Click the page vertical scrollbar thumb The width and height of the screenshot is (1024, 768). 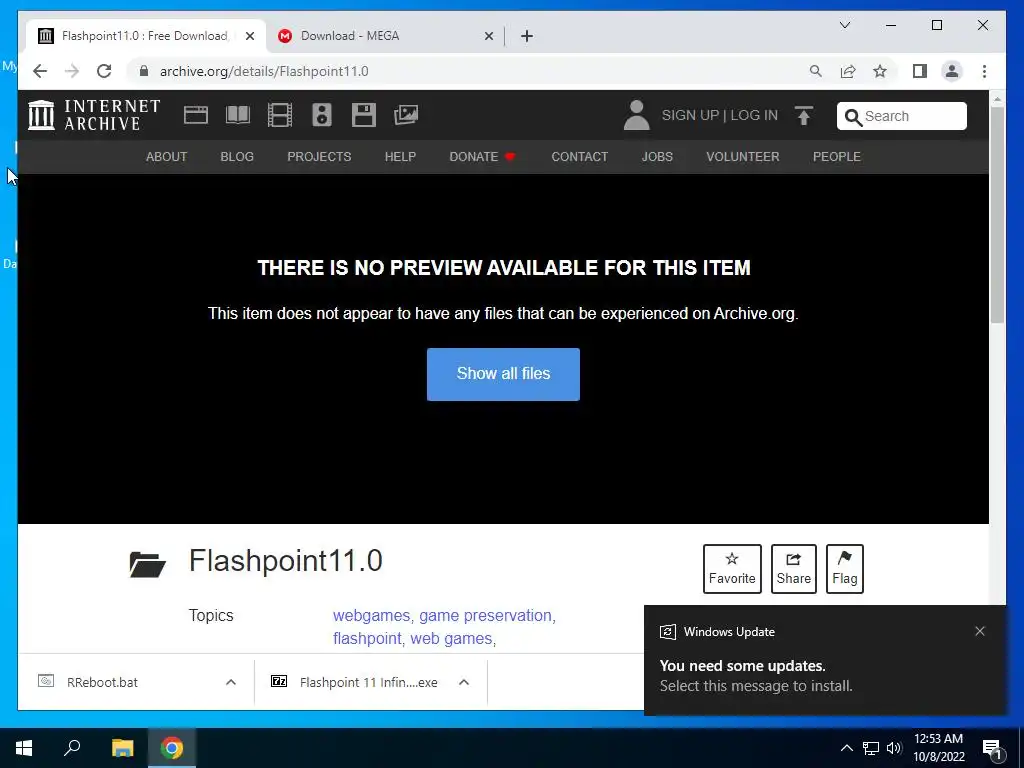pos(997,215)
